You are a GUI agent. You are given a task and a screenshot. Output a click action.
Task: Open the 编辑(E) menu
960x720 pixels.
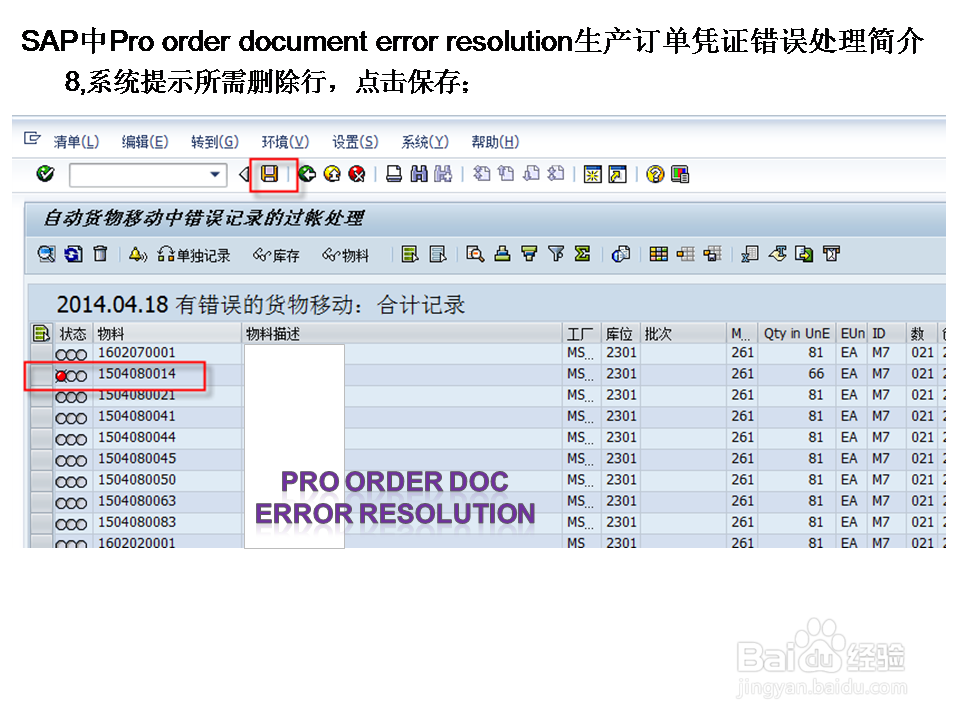click(x=145, y=142)
